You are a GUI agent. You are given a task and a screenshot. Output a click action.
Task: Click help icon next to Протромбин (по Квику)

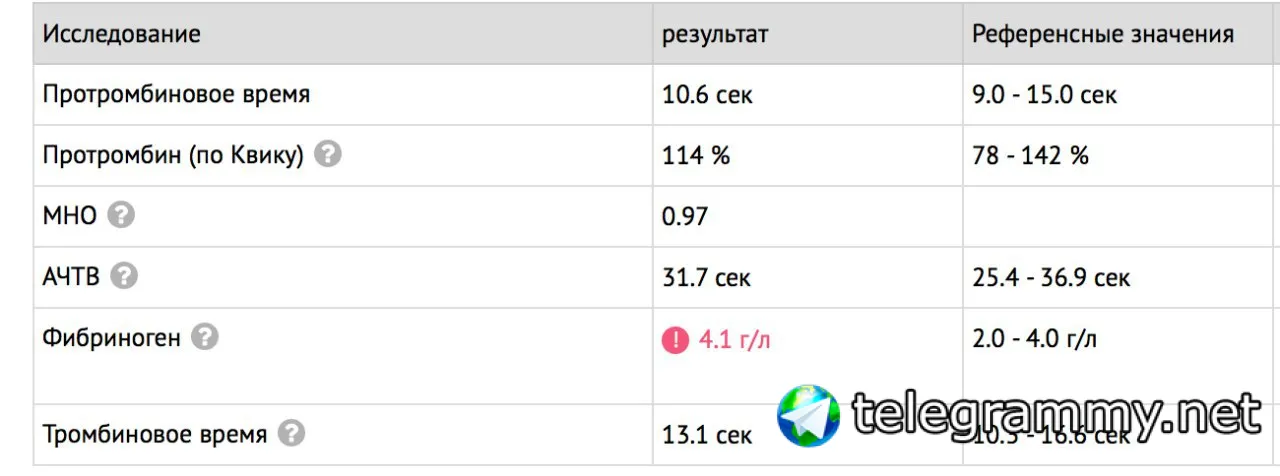327,155
